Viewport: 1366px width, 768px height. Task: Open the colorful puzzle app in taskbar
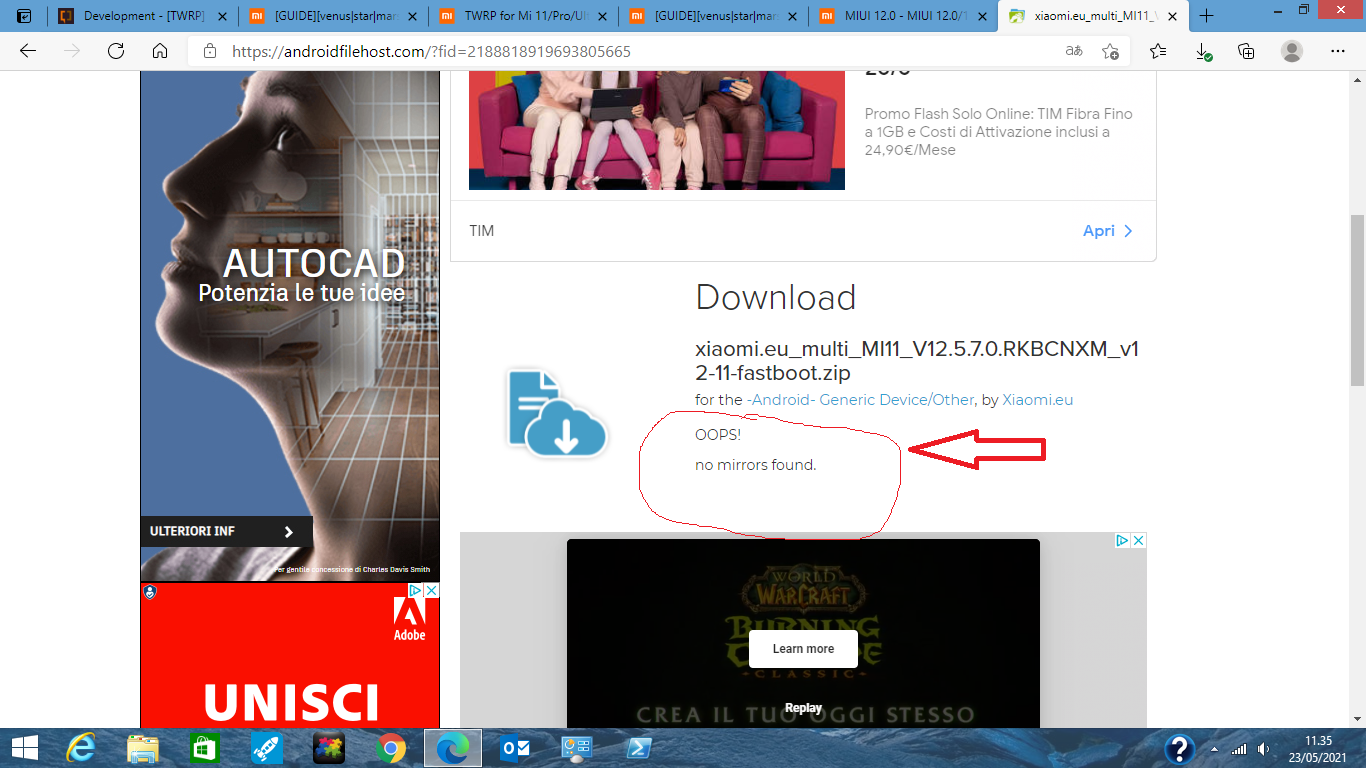[329, 748]
